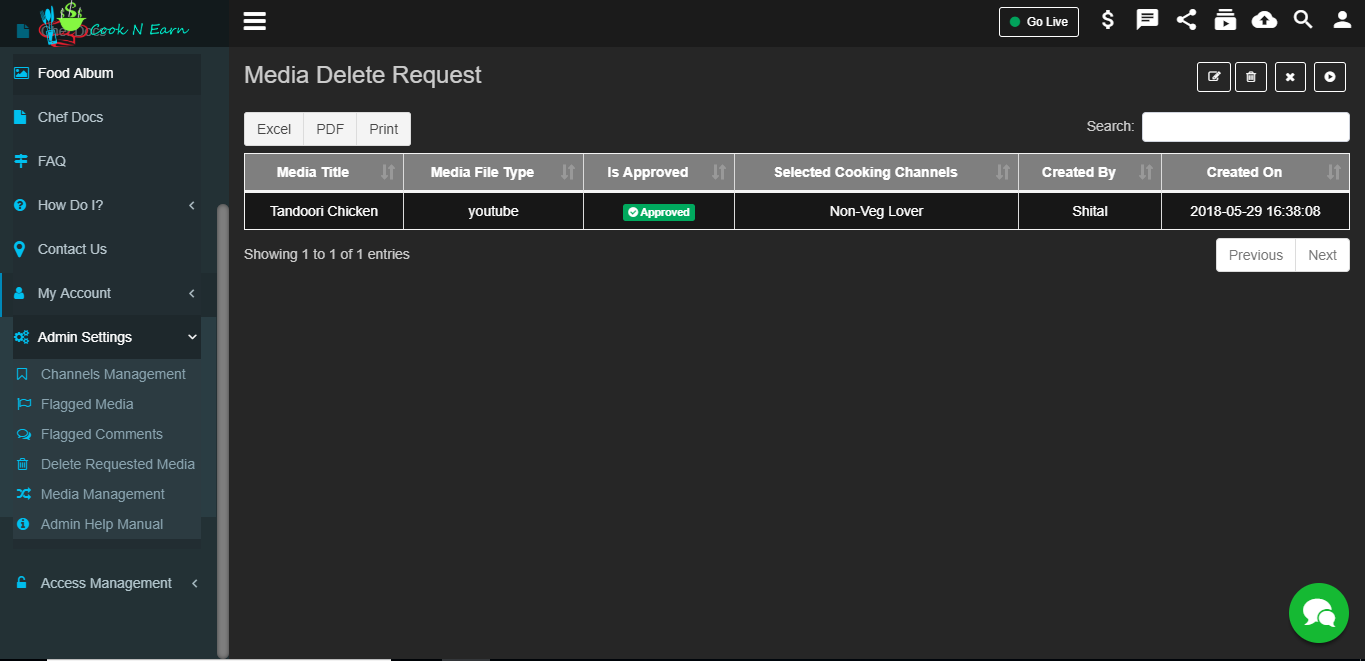Click the edit pencil action button
1365x661 pixels.
1213,77
